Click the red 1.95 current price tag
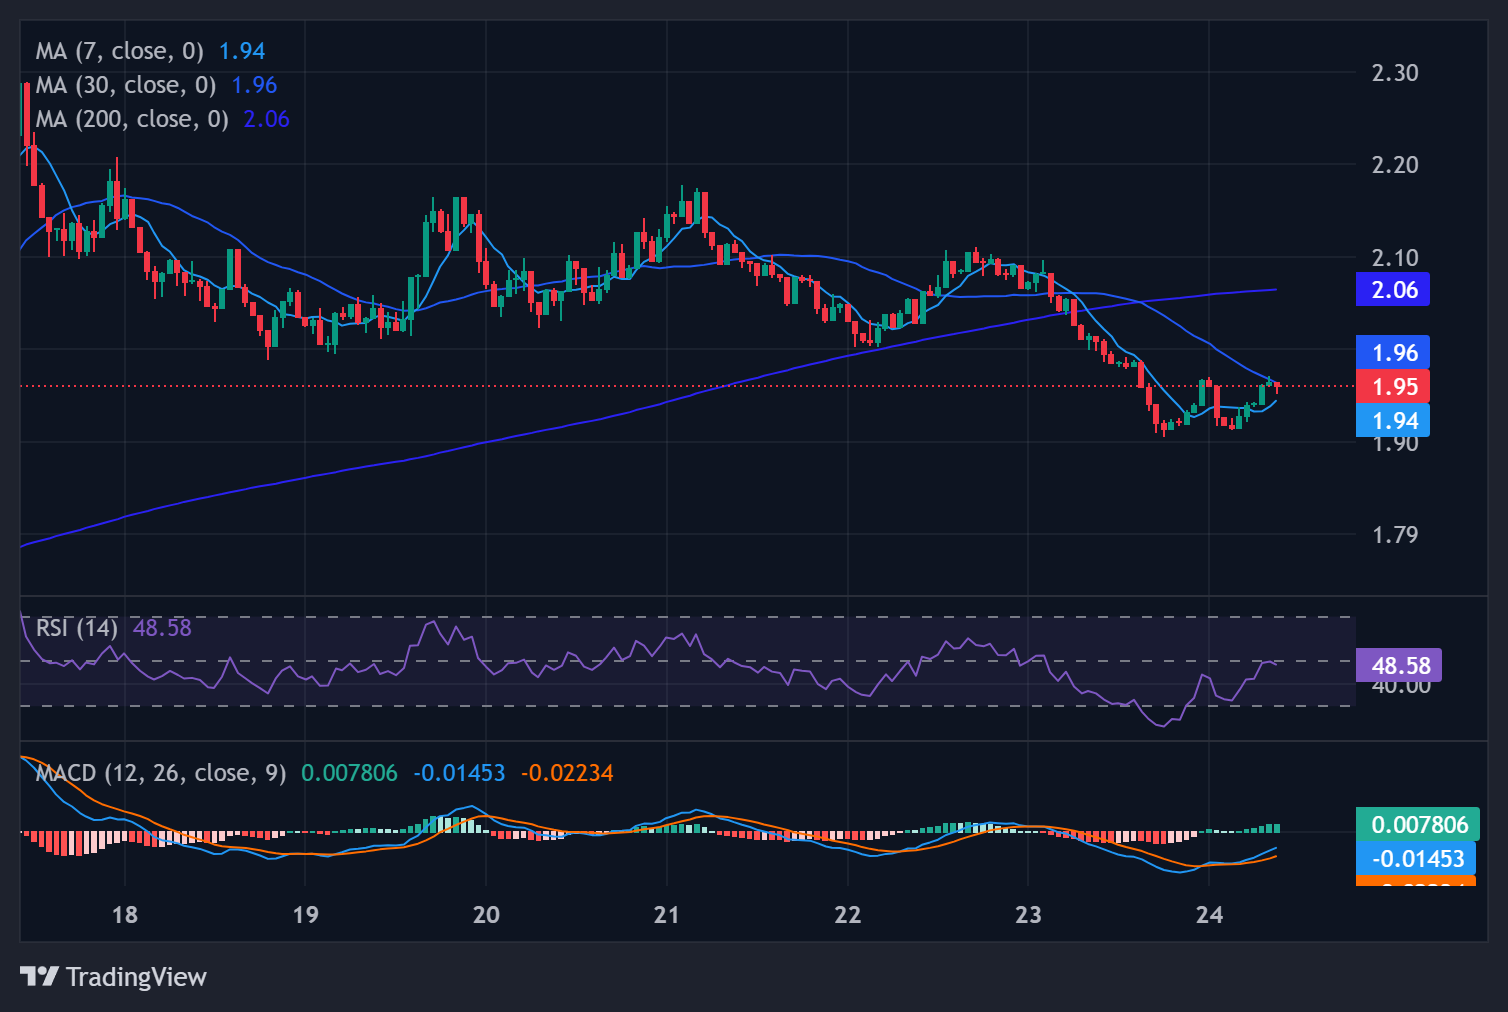The image size is (1508, 1012). pos(1393,387)
